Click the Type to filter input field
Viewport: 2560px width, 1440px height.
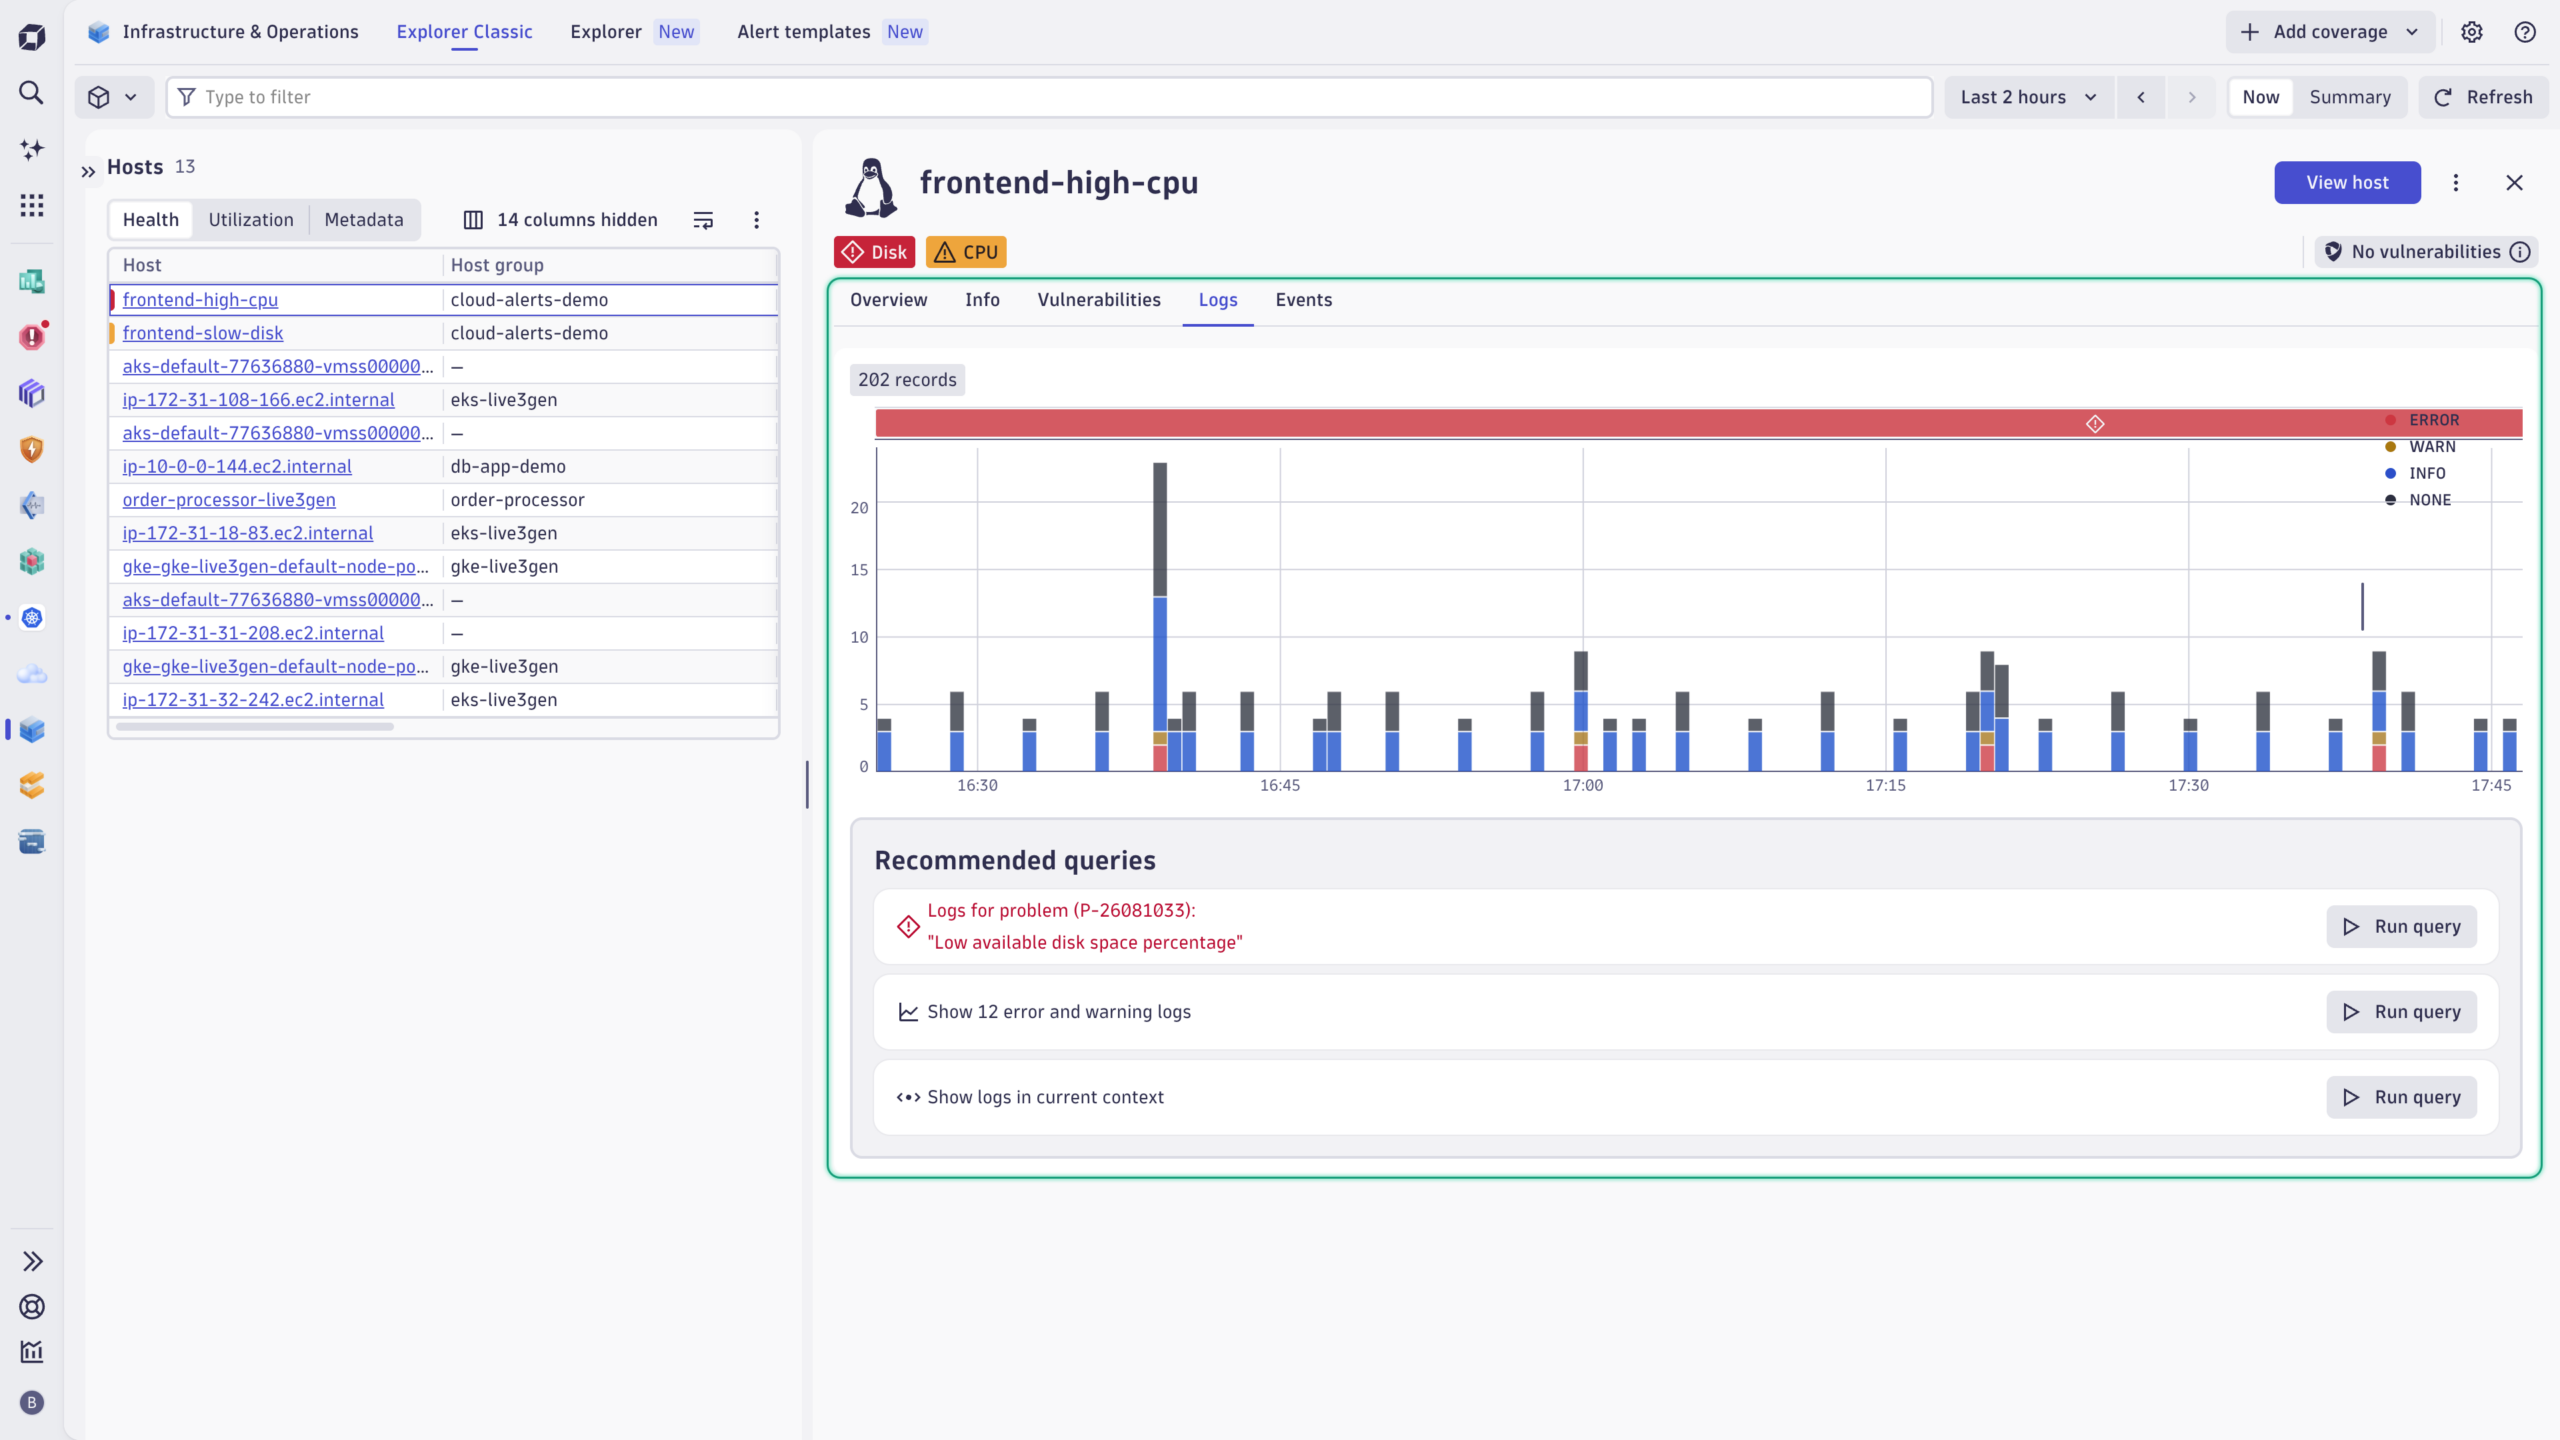click(x=1049, y=97)
